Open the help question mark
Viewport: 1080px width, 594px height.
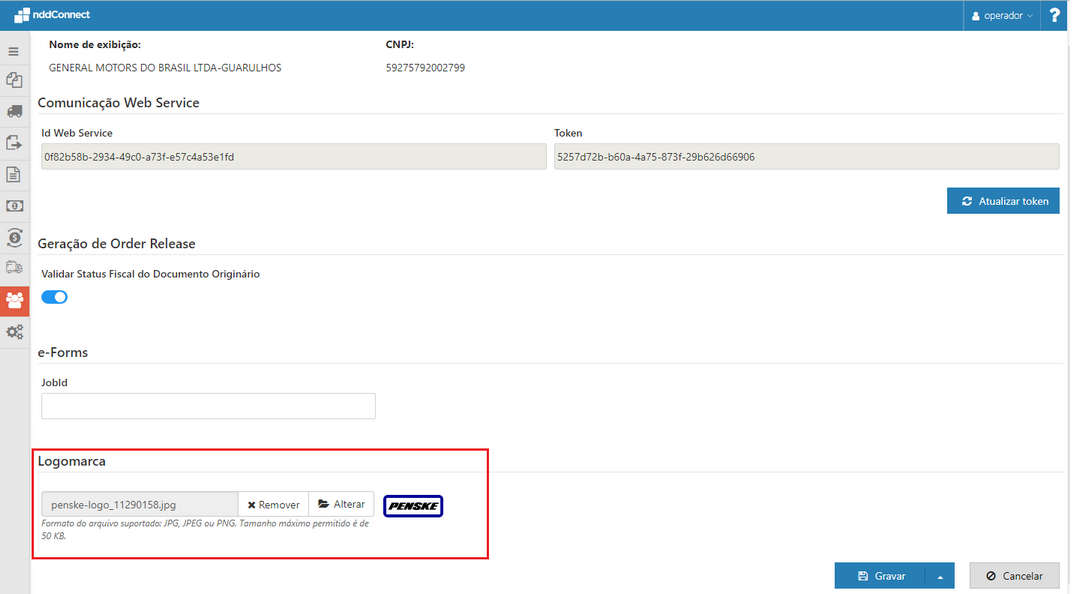click(x=1054, y=16)
